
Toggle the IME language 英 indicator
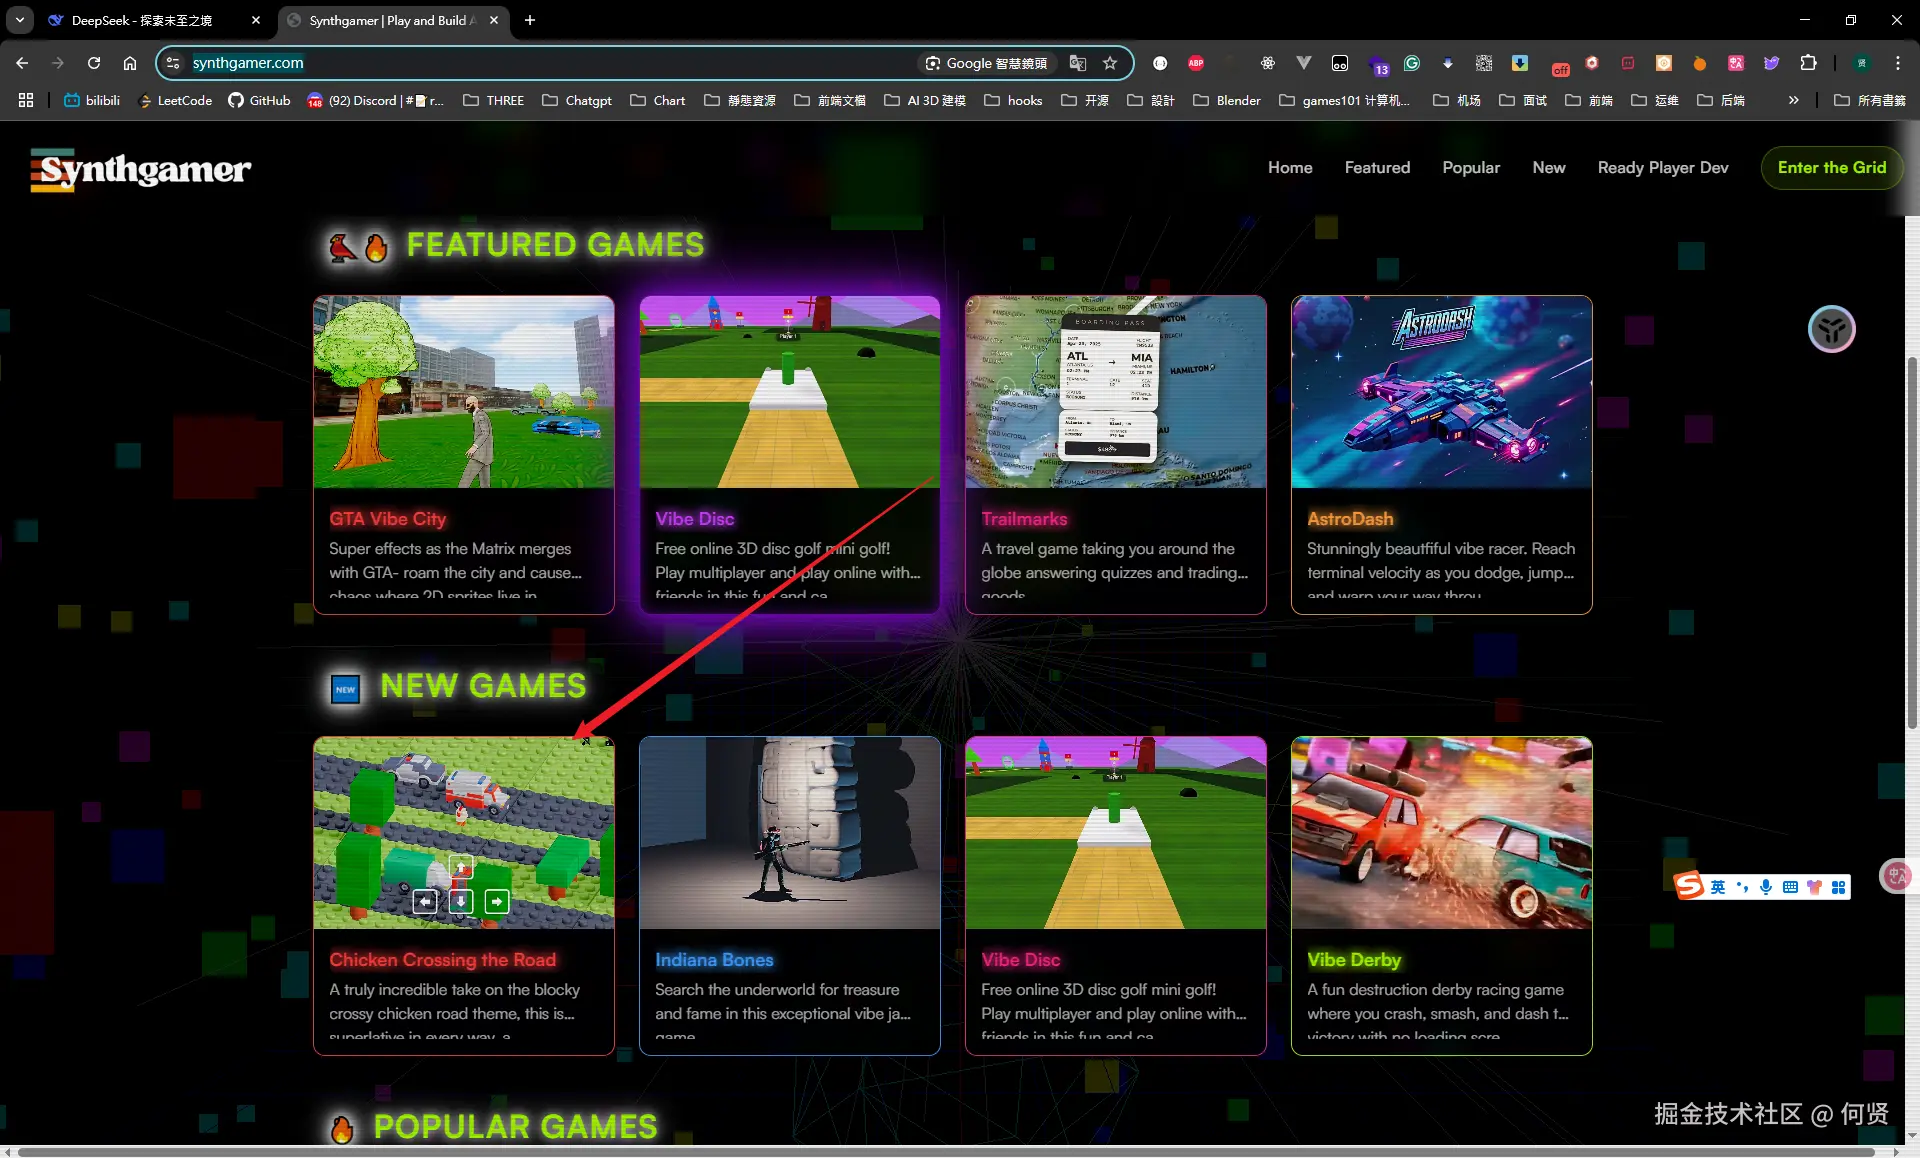(x=1717, y=887)
